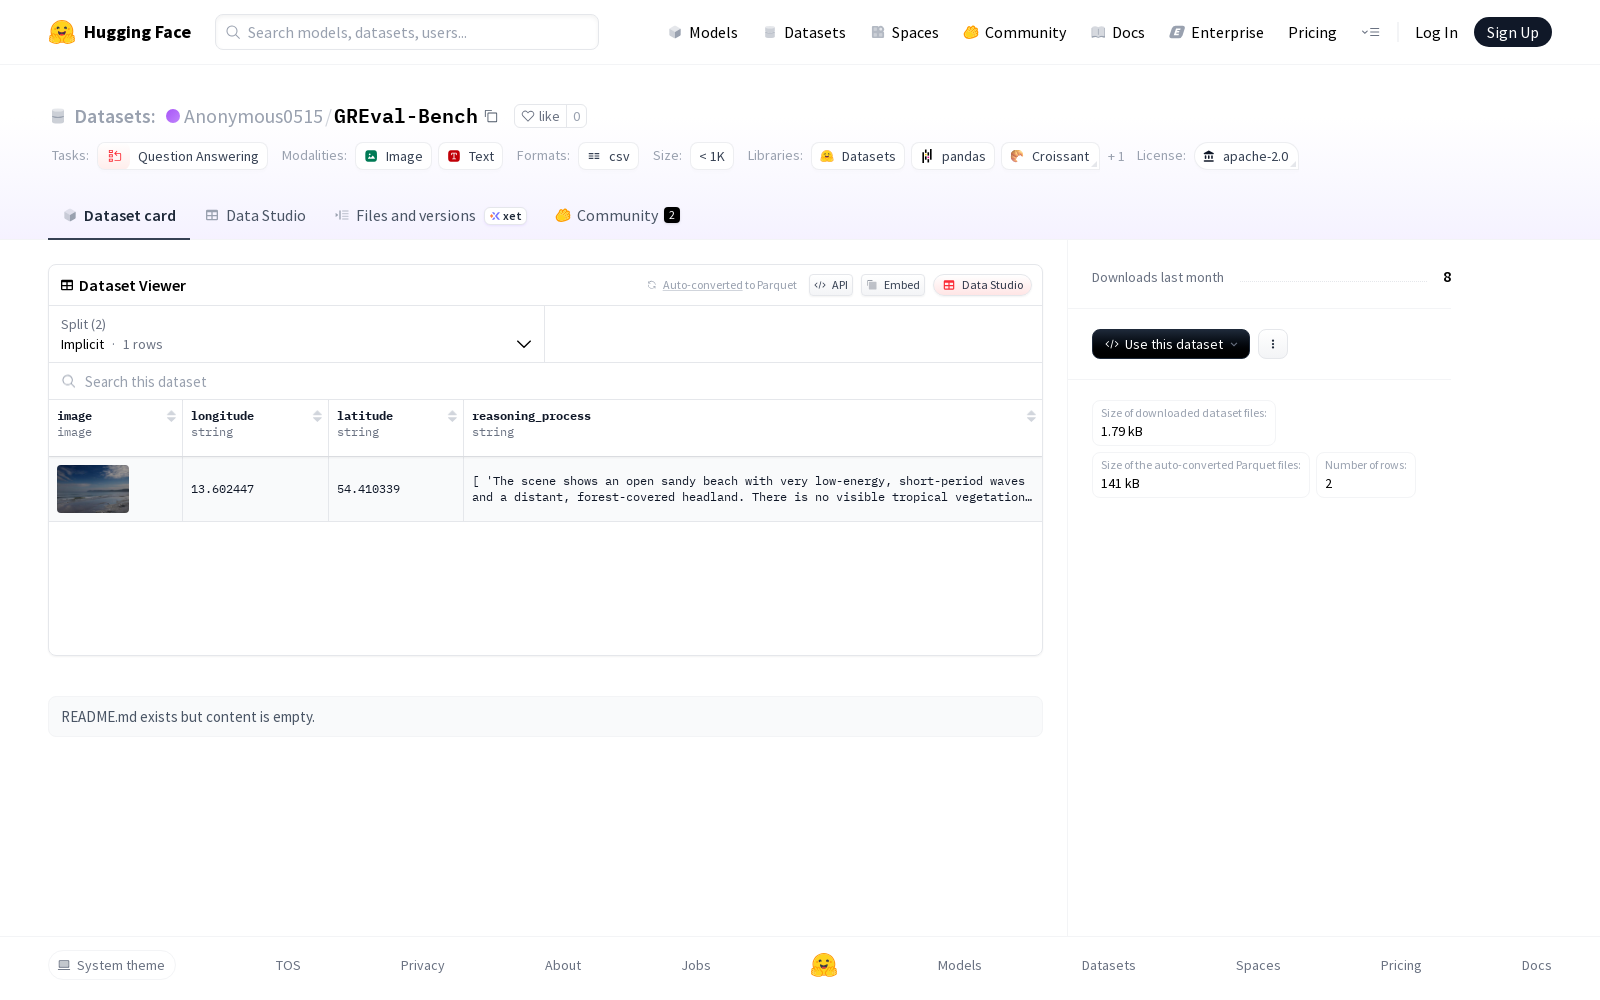Screen dimensions: 1600x1000
Task: Open Docs in the top navigation
Action: [x=1118, y=32]
